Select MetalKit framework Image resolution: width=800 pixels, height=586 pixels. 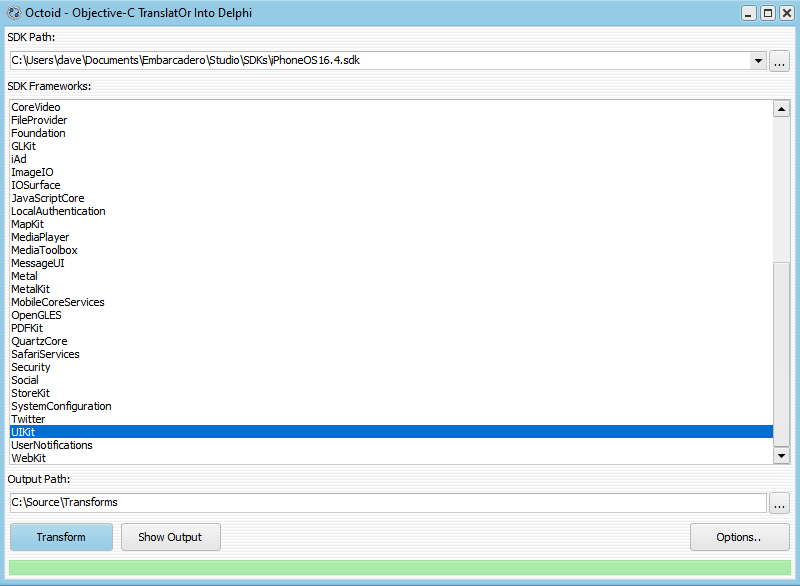[391, 289]
